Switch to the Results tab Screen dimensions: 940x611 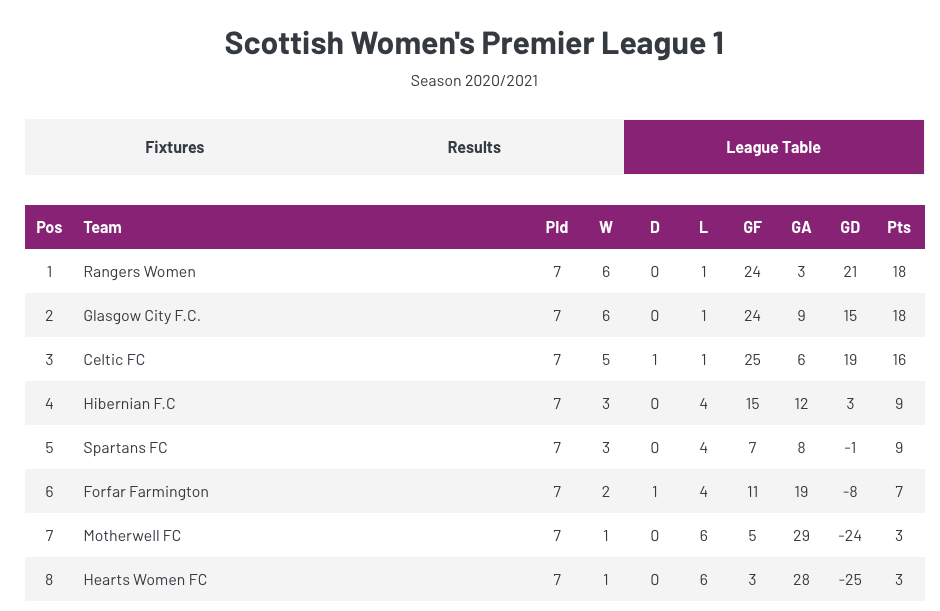pos(474,147)
